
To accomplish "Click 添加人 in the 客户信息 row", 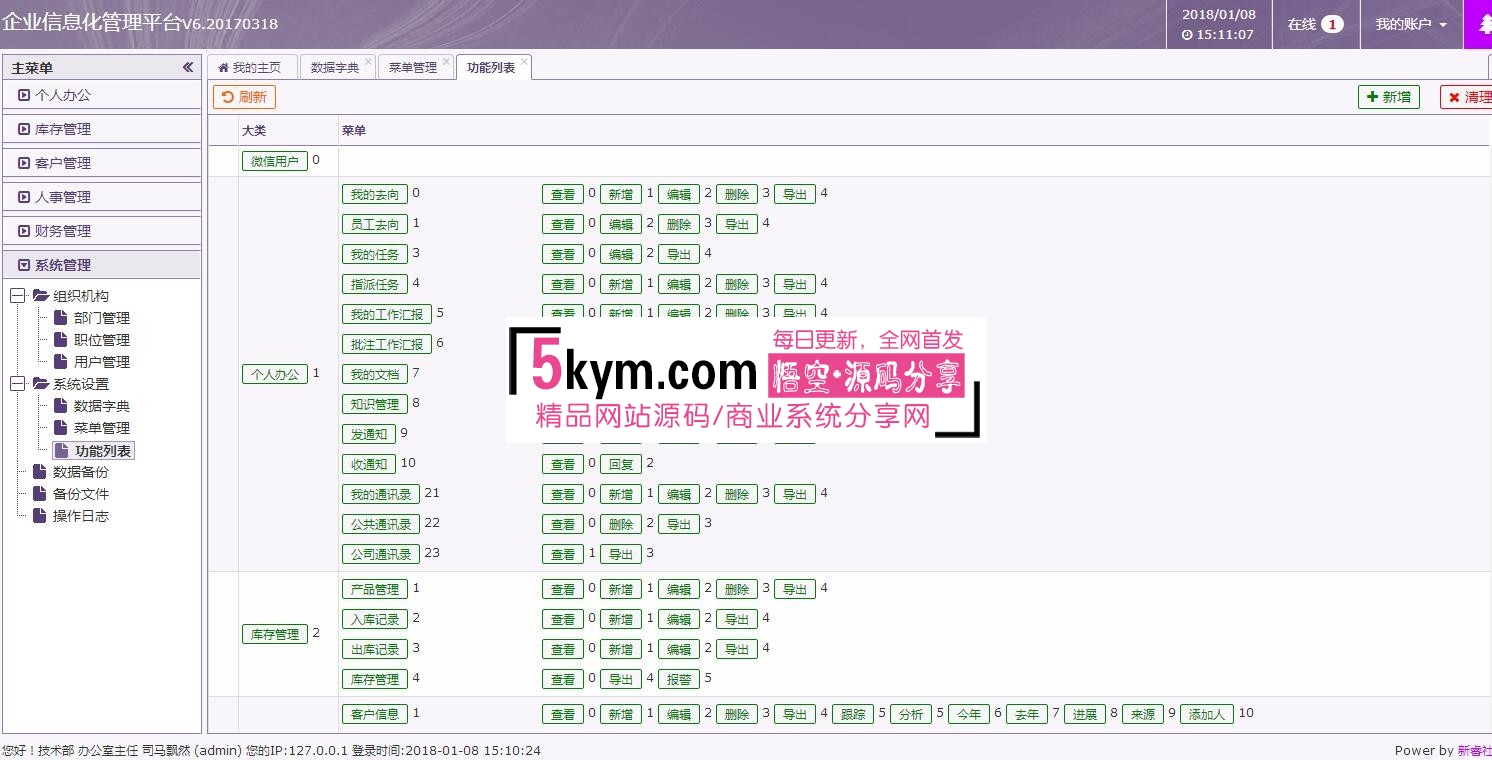I will [x=1207, y=714].
